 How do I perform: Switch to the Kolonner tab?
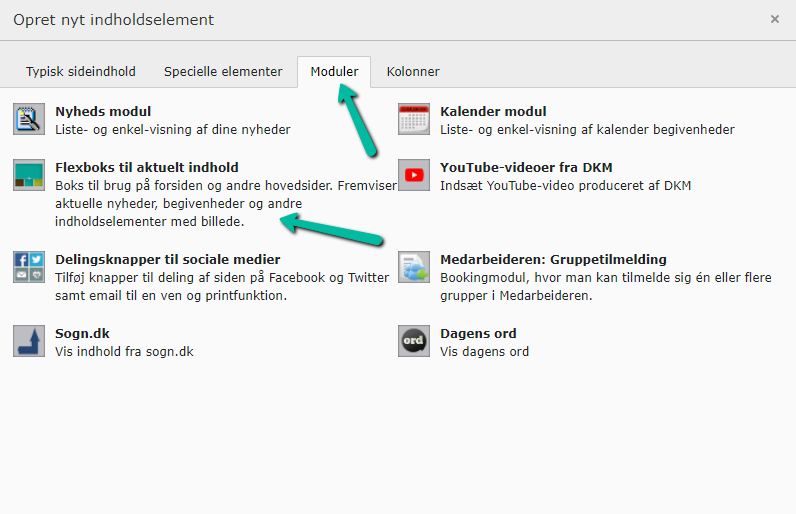point(413,72)
